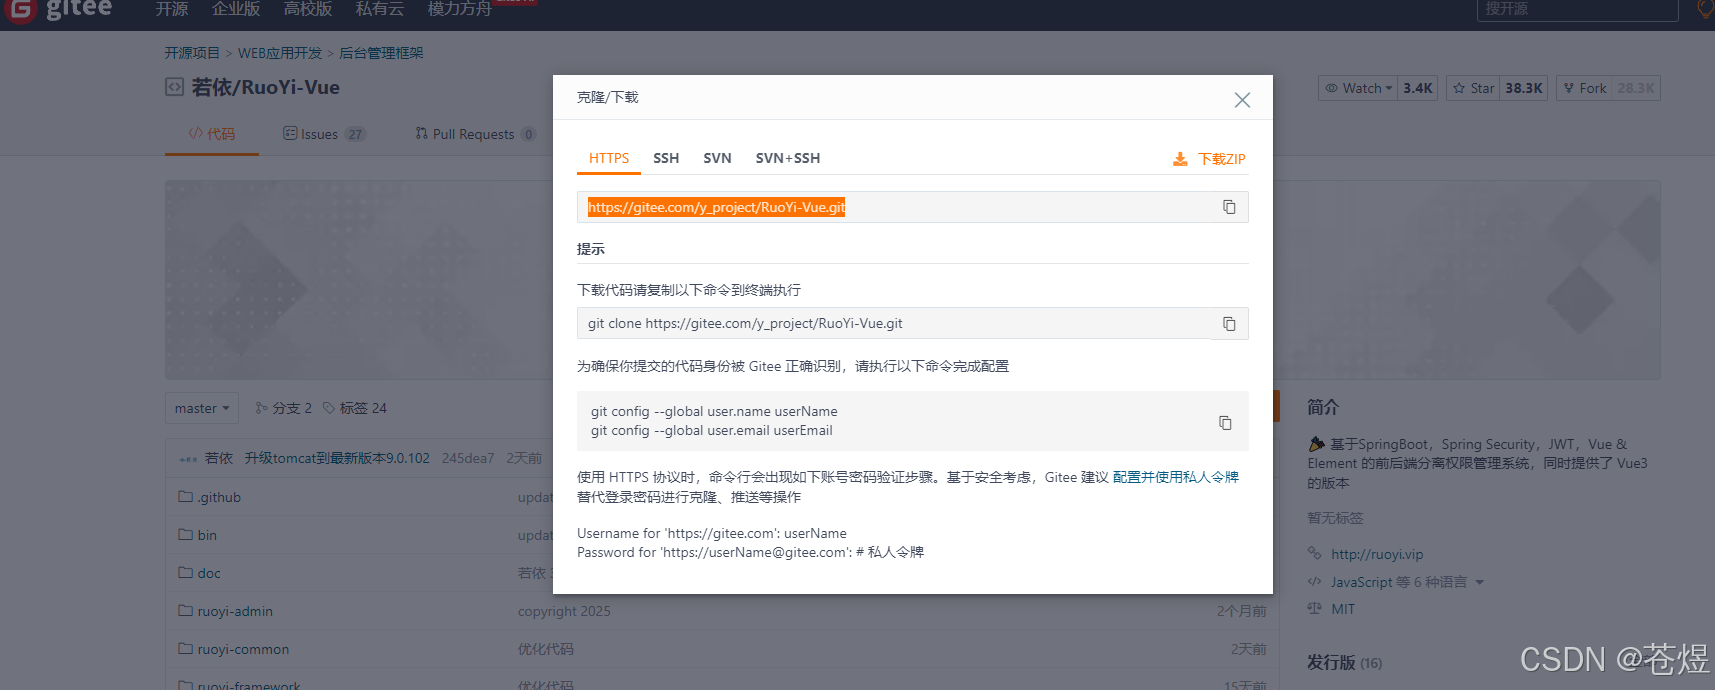Click the Gitee logo
The height and width of the screenshot is (690, 1715).
60,10
